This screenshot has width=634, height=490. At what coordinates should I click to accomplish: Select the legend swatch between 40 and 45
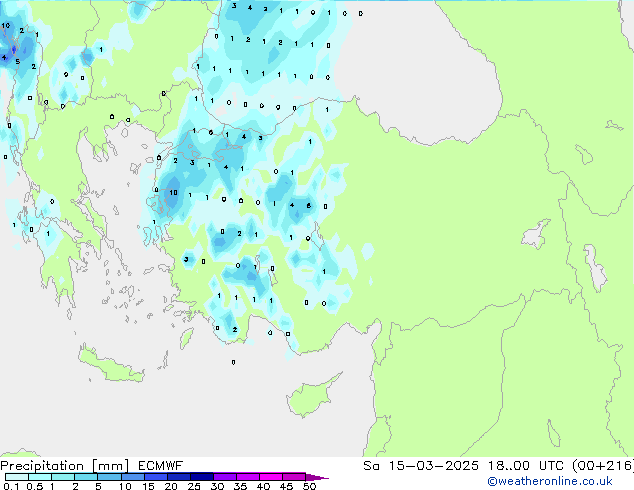271,477
